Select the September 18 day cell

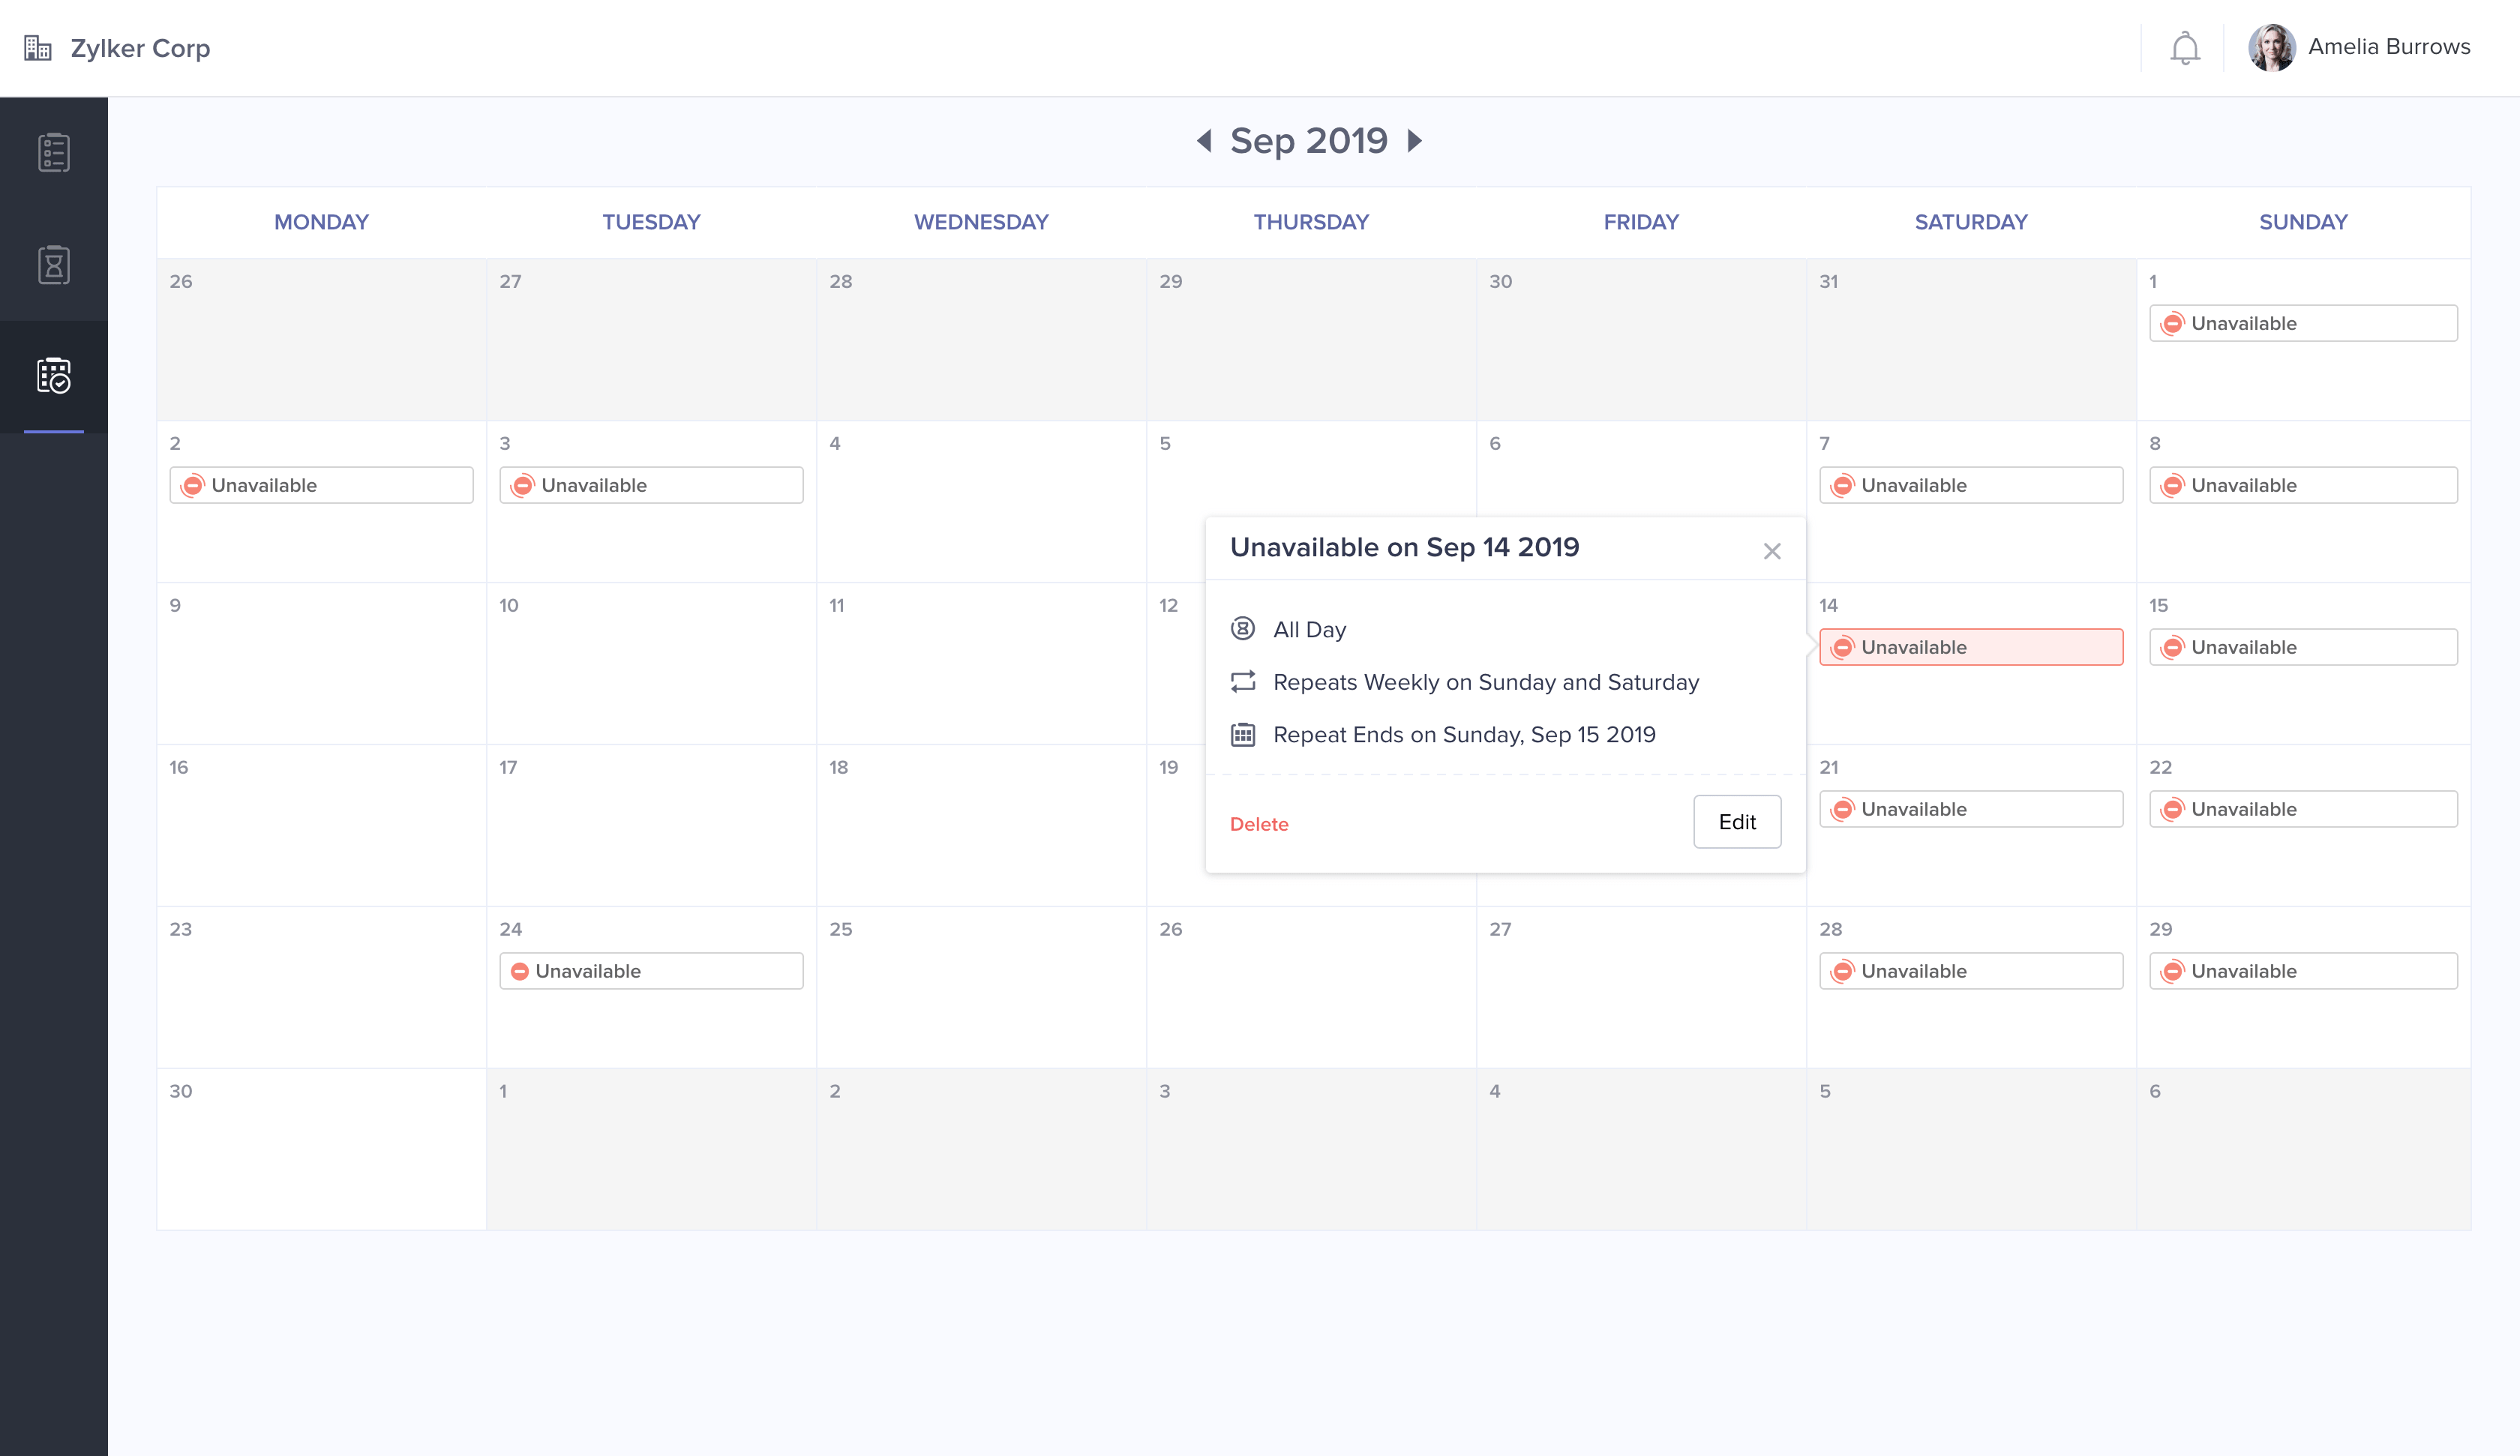pos(981,826)
